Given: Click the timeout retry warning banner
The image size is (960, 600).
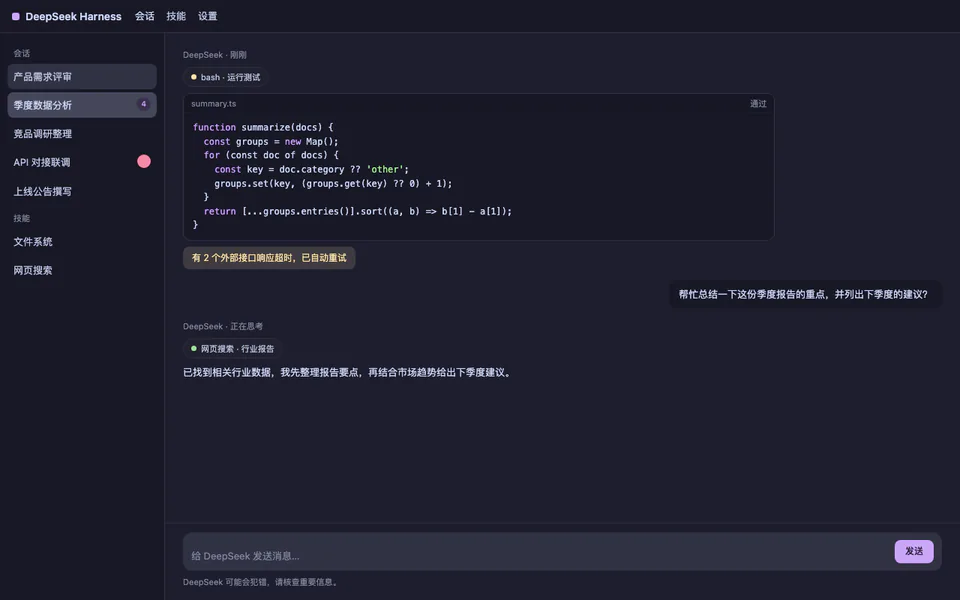Looking at the screenshot, I should (269, 258).
